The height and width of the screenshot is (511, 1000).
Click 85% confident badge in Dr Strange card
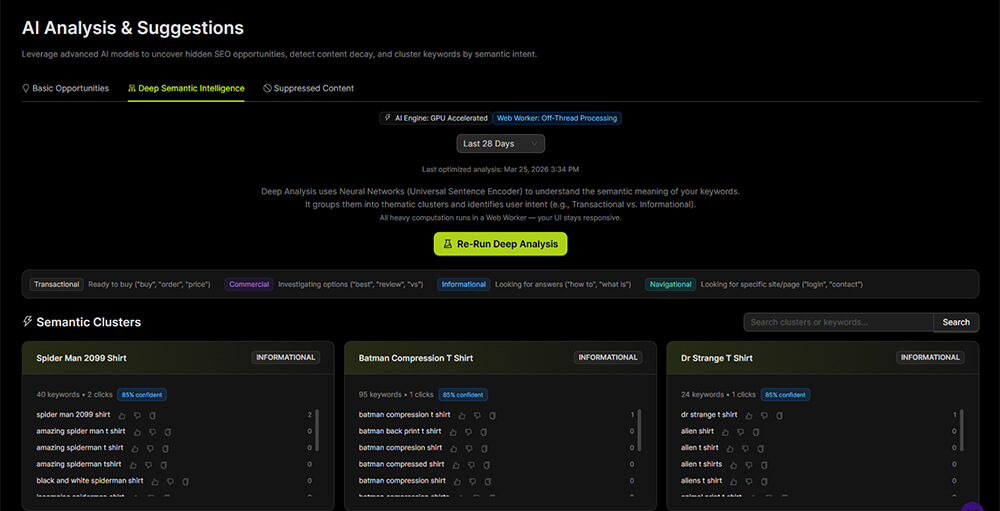pyautogui.click(x=786, y=395)
